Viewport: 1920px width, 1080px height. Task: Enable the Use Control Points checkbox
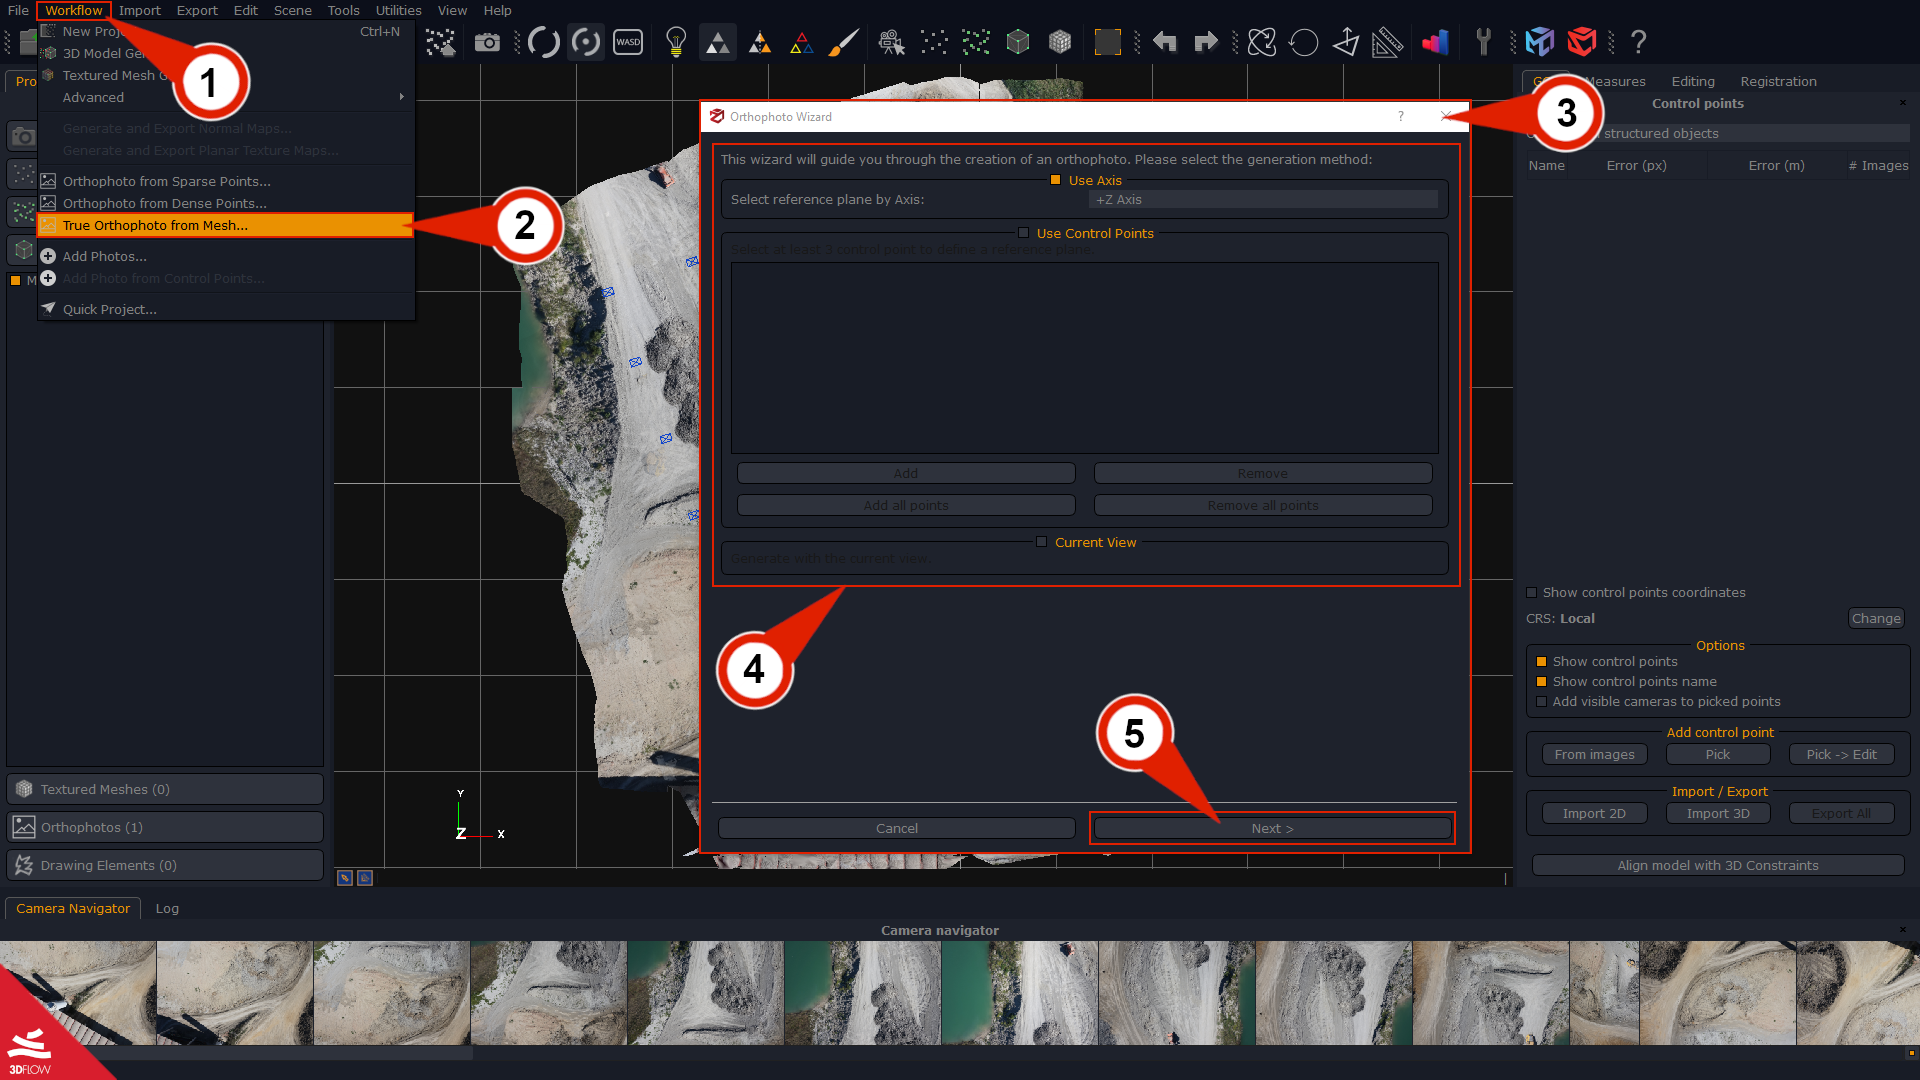pos(1023,233)
